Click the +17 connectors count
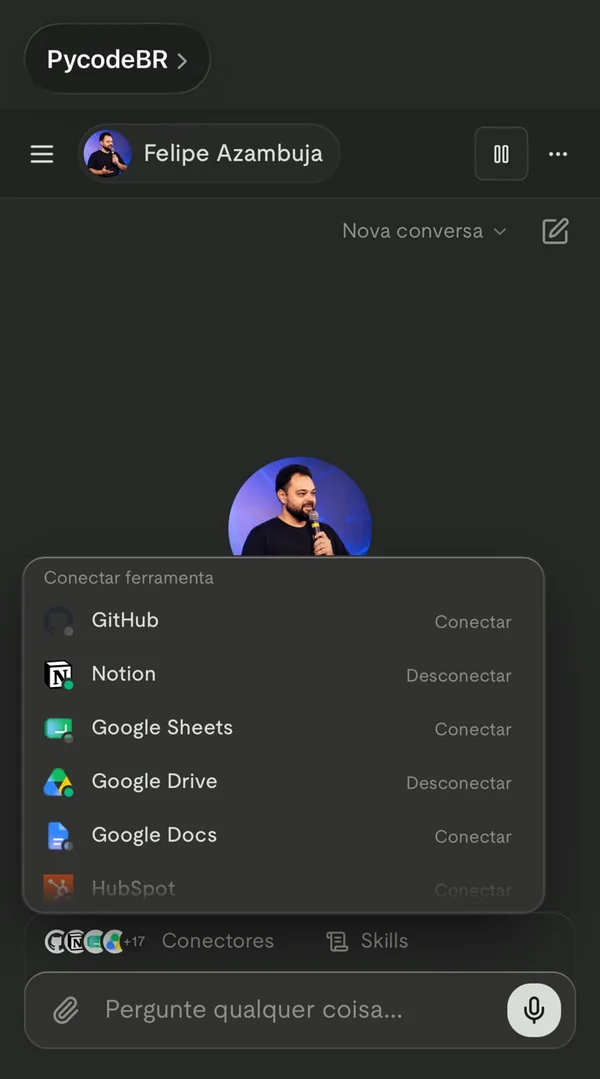This screenshot has width=600, height=1079. 134,941
